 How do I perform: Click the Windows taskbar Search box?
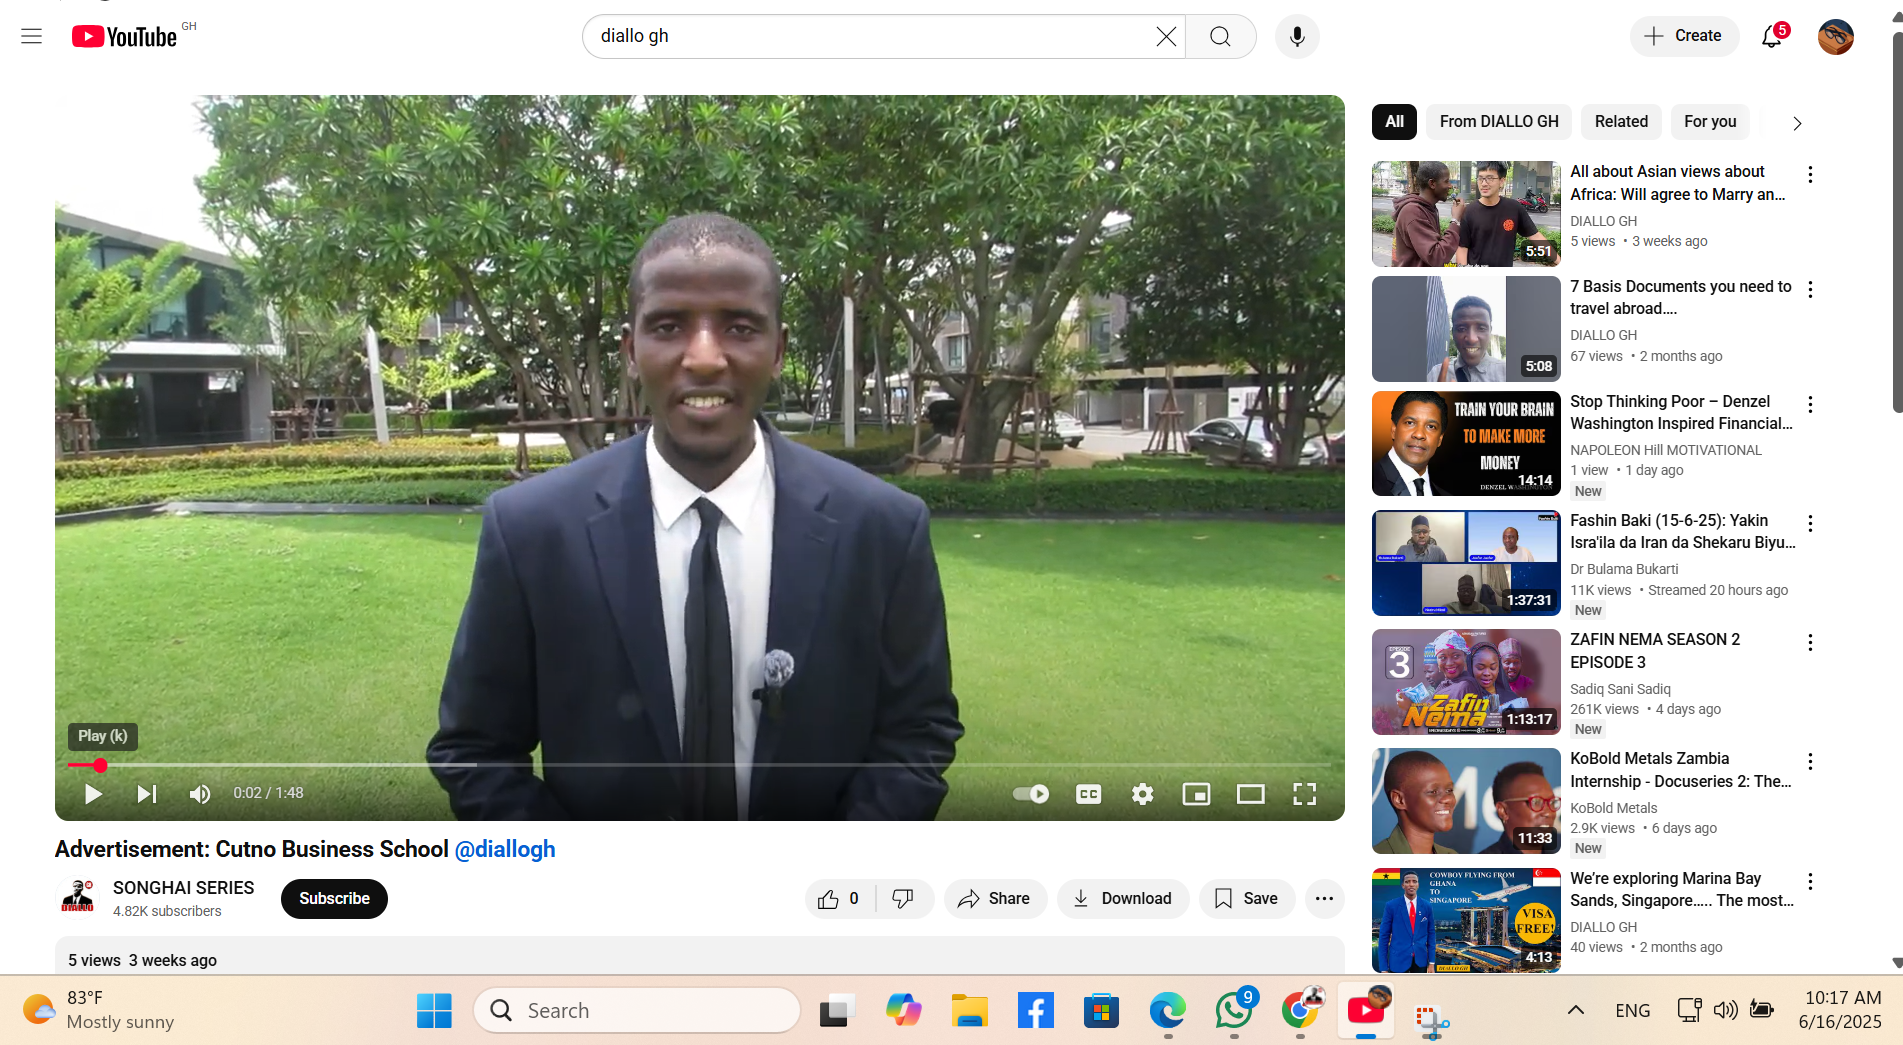637,1011
